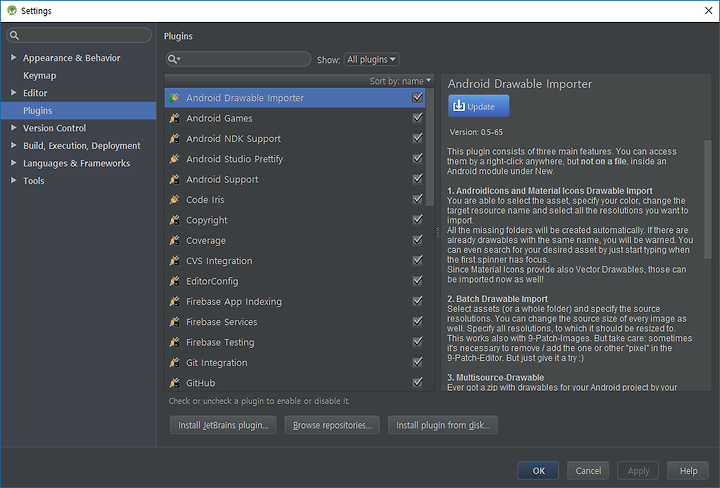
Task: Click the Firebase Services plugin icon
Action: click(174, 321)
